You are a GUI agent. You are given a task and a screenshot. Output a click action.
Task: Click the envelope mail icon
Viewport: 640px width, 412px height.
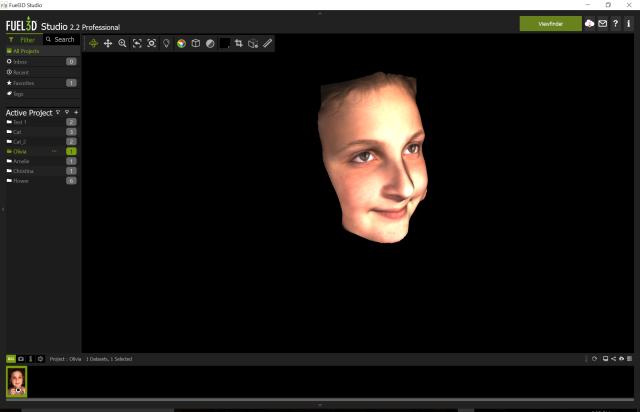tap(602, 23)
